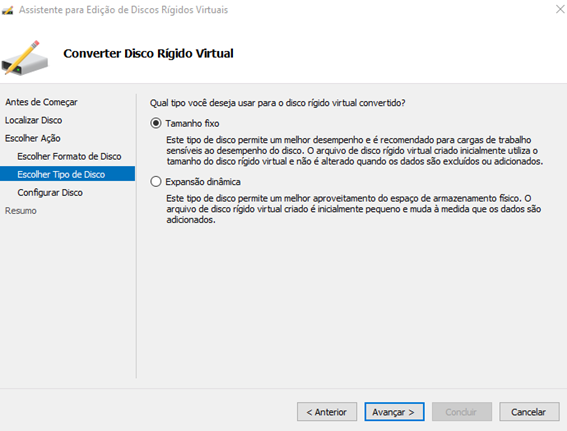The height and width of the screenshot is (431, 567).
Task: Click the Converter Disco Rígido Virtual heading
Action: pos(149,54)
